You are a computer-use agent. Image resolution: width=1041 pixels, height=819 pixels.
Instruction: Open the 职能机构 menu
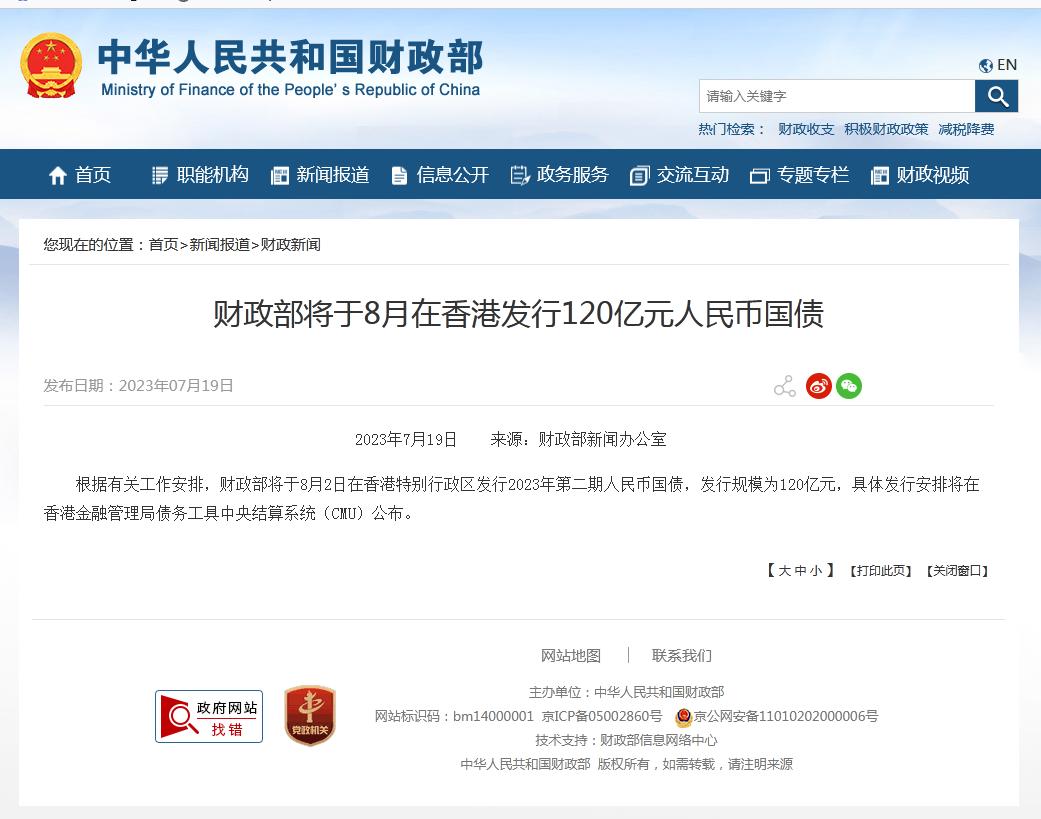[200, 175]
